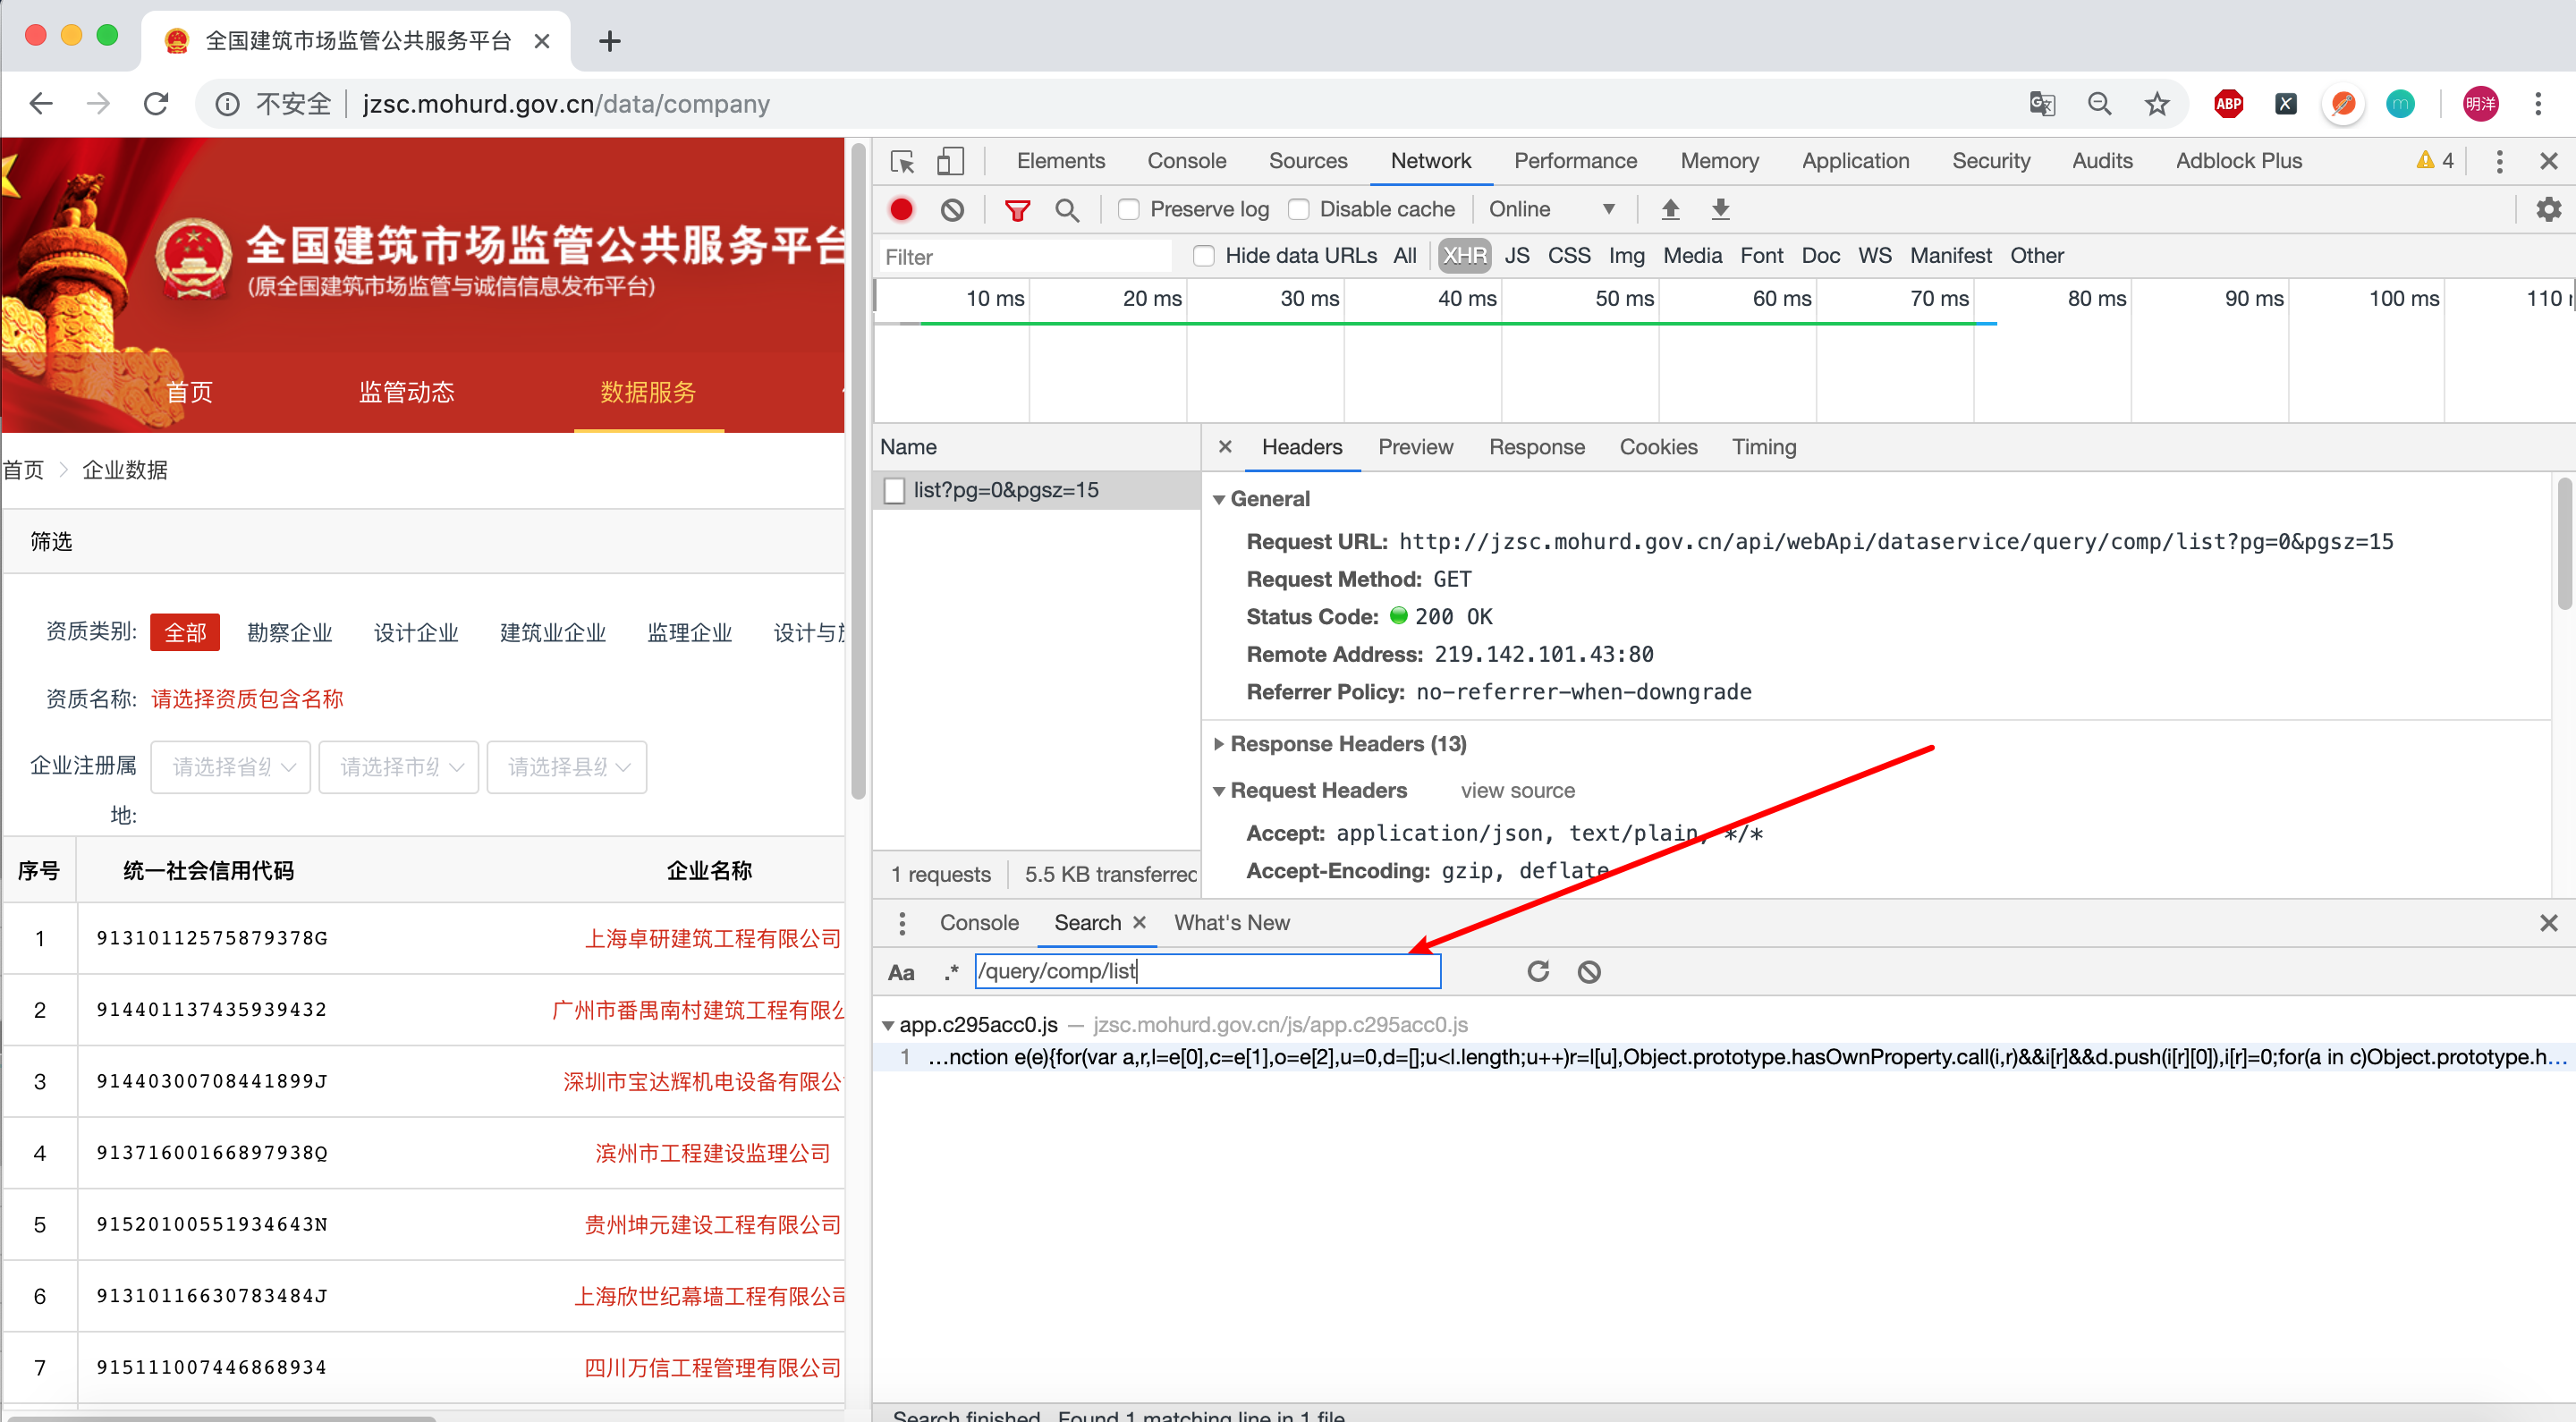
Task: Click the browser back arrow
Action: click(x=41, y=104)
